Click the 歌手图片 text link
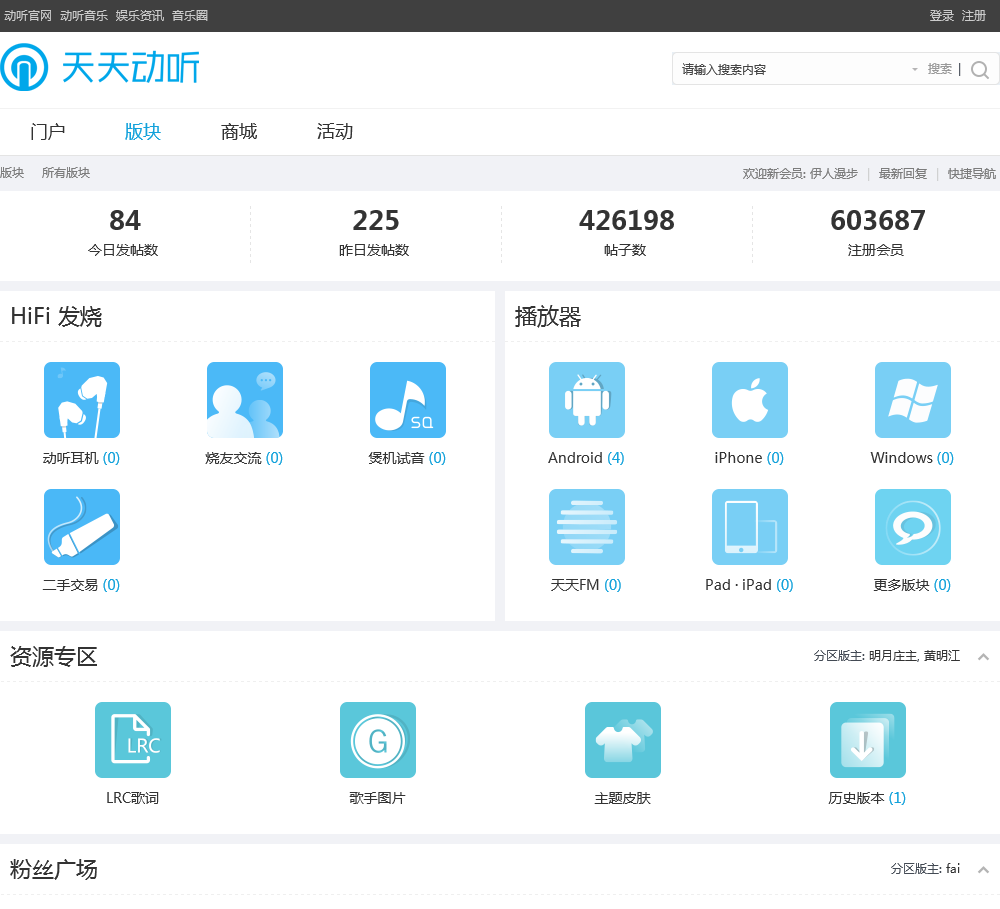The image size is (1000, 909). click(377, 798)
